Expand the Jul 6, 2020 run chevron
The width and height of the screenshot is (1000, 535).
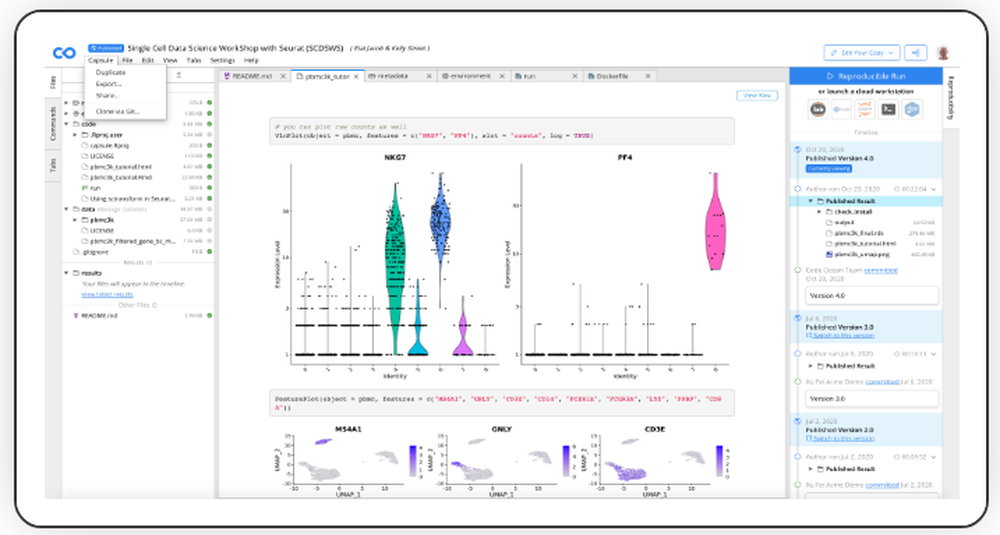[934, 354]
